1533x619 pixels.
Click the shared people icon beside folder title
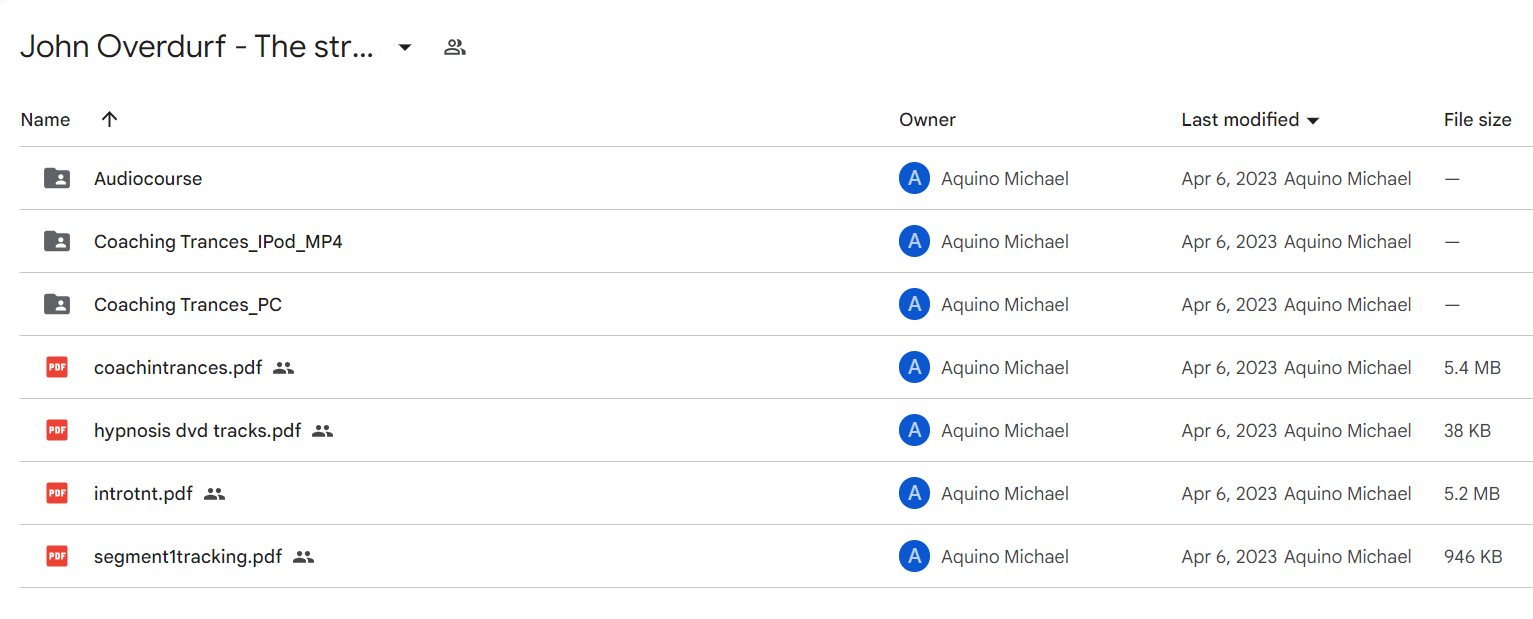click(455, 47)
